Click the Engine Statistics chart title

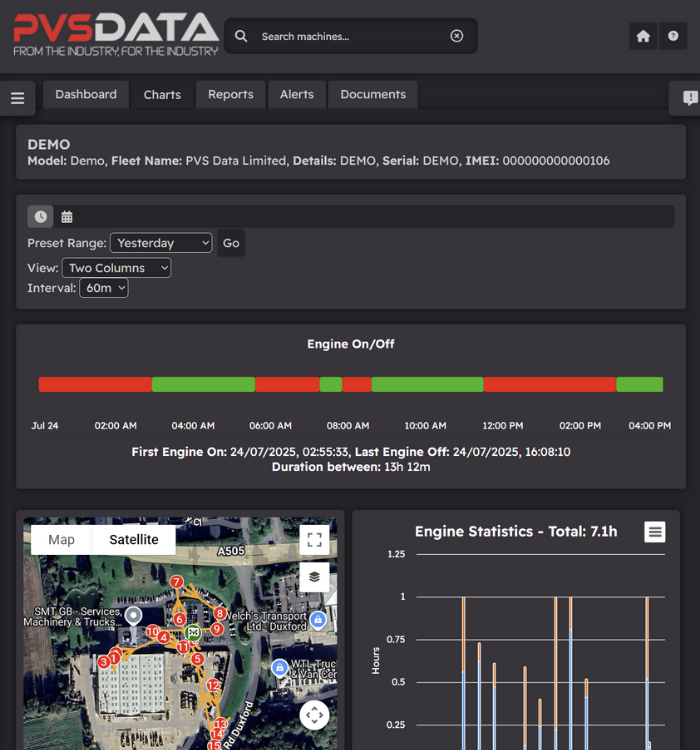pos(516,532)
